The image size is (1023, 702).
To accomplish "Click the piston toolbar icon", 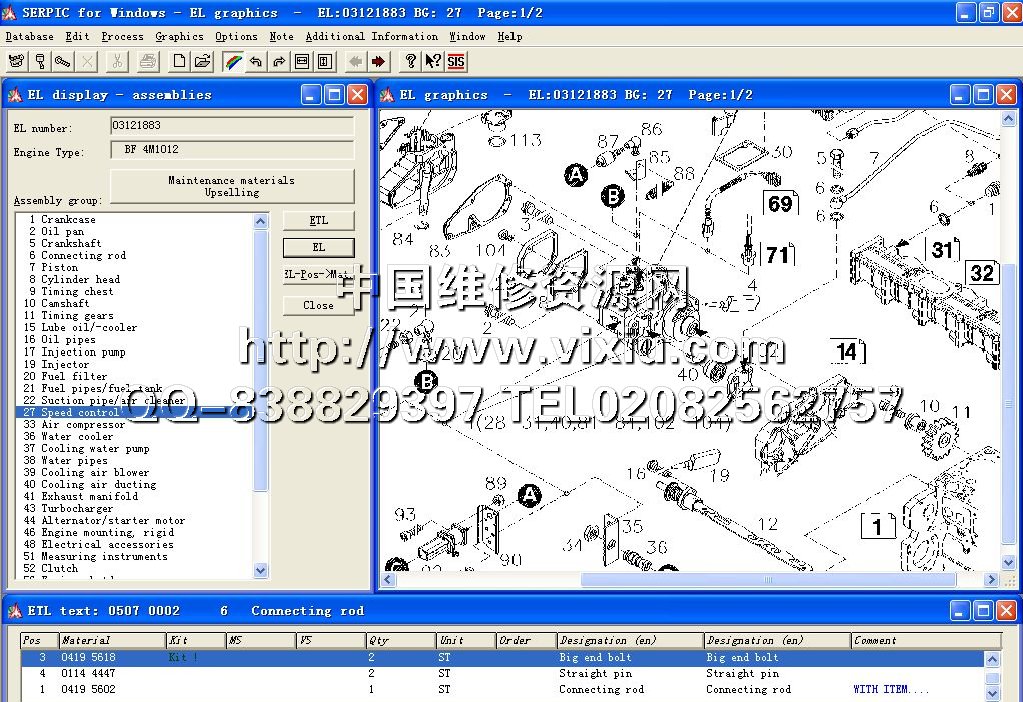I will coord(40,61).
